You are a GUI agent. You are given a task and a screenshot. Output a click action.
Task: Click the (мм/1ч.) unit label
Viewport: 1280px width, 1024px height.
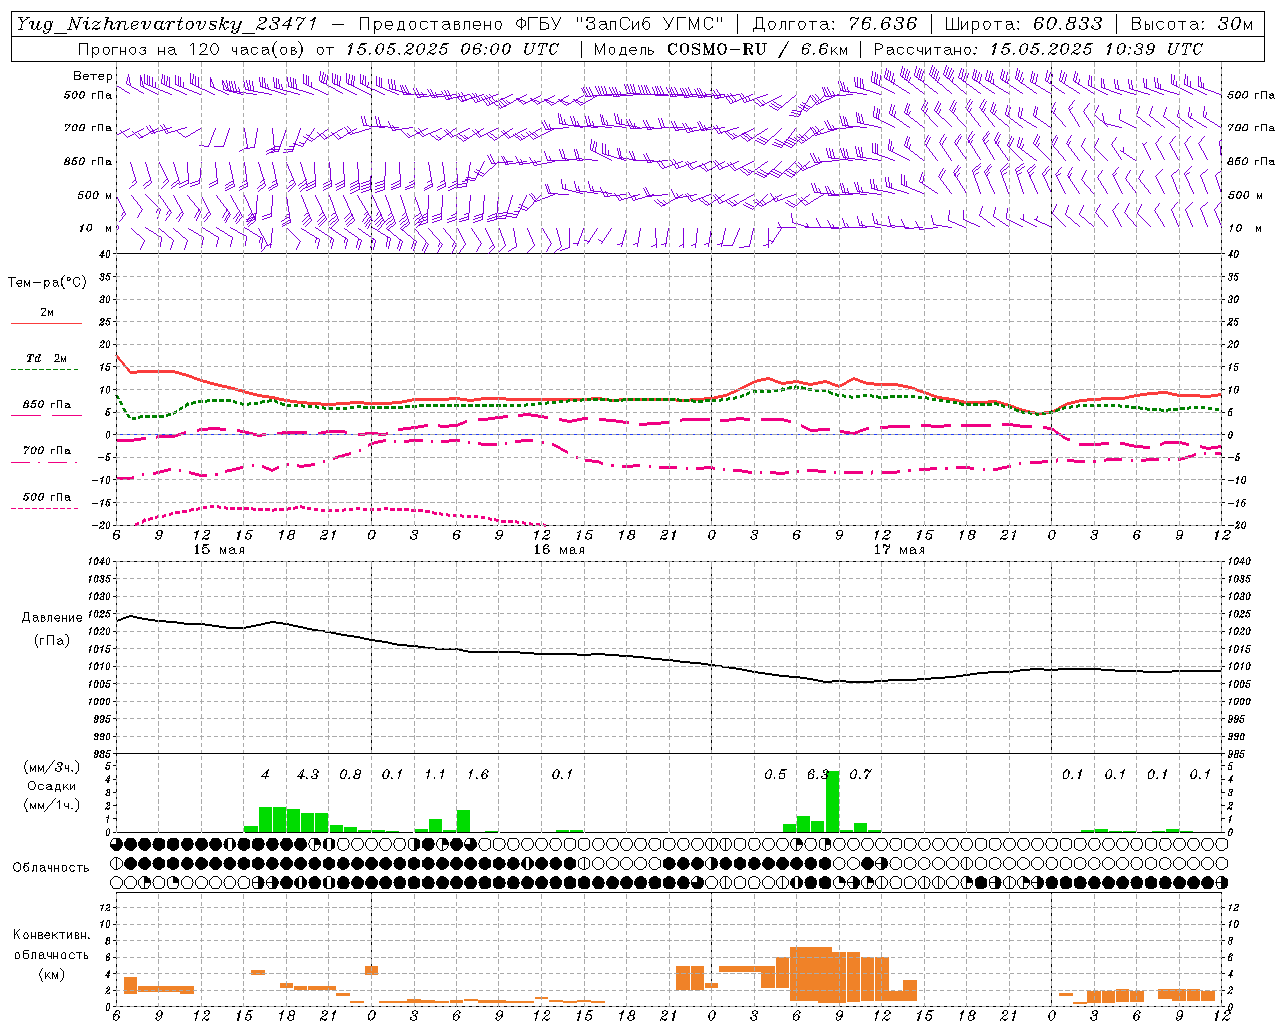(x=52, y=805)
